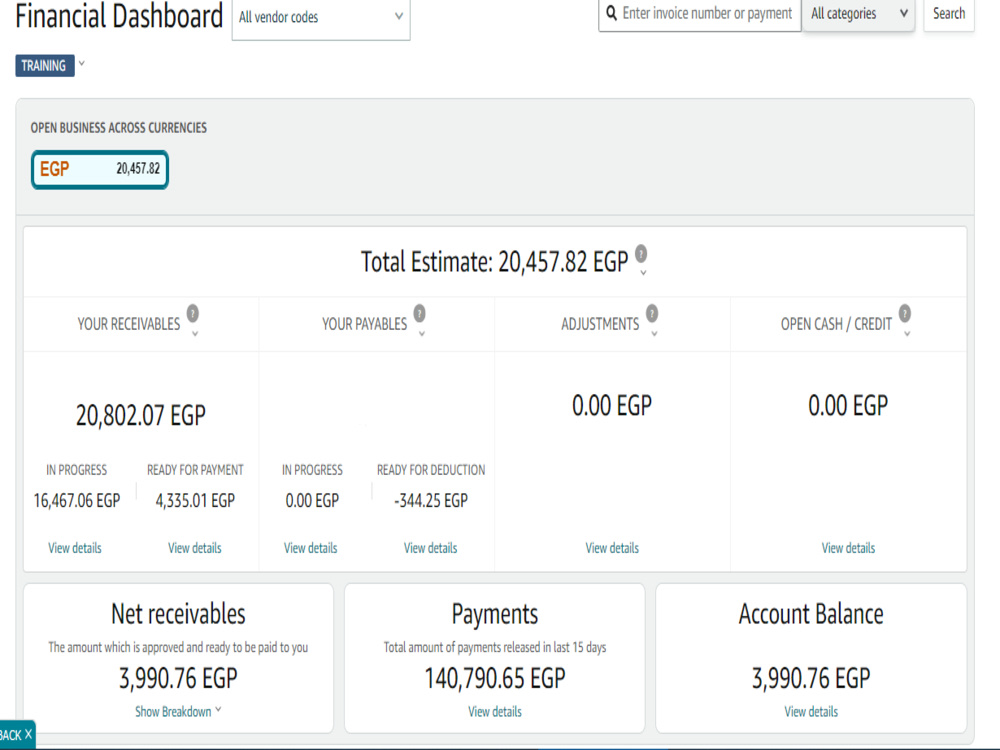Click the 20,802.07 EGP receivables amount
The image size is (1000, 750).
tap(141, 415)
